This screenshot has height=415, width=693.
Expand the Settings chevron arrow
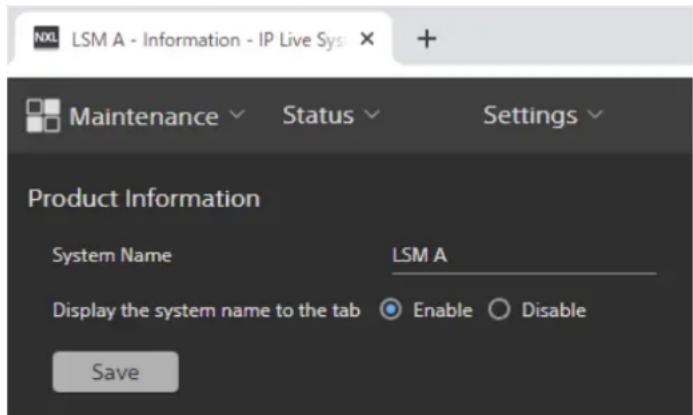[595, 115]
